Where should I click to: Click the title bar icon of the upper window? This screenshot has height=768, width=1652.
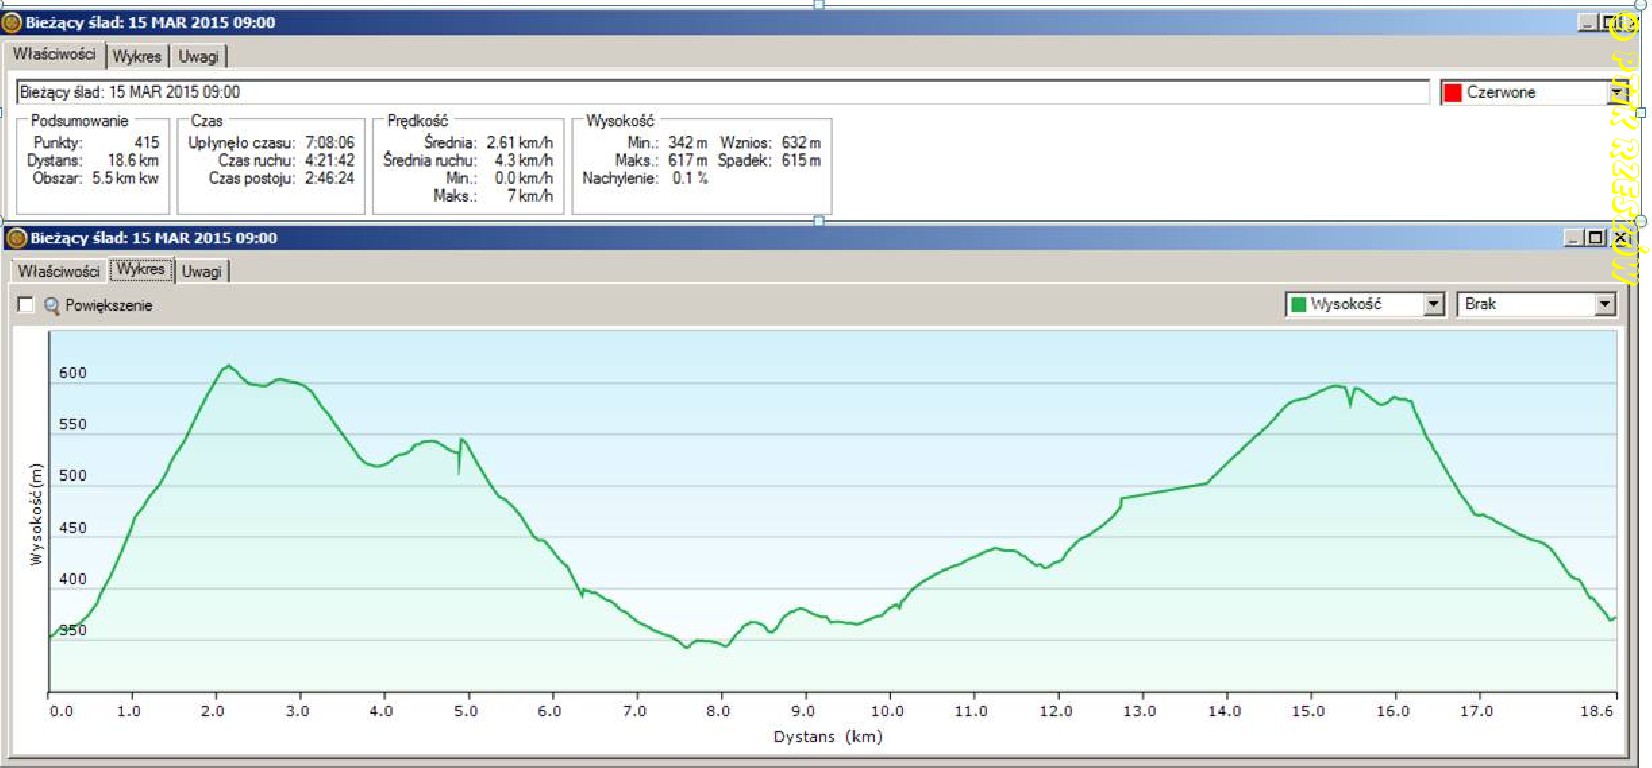(12, 22)
